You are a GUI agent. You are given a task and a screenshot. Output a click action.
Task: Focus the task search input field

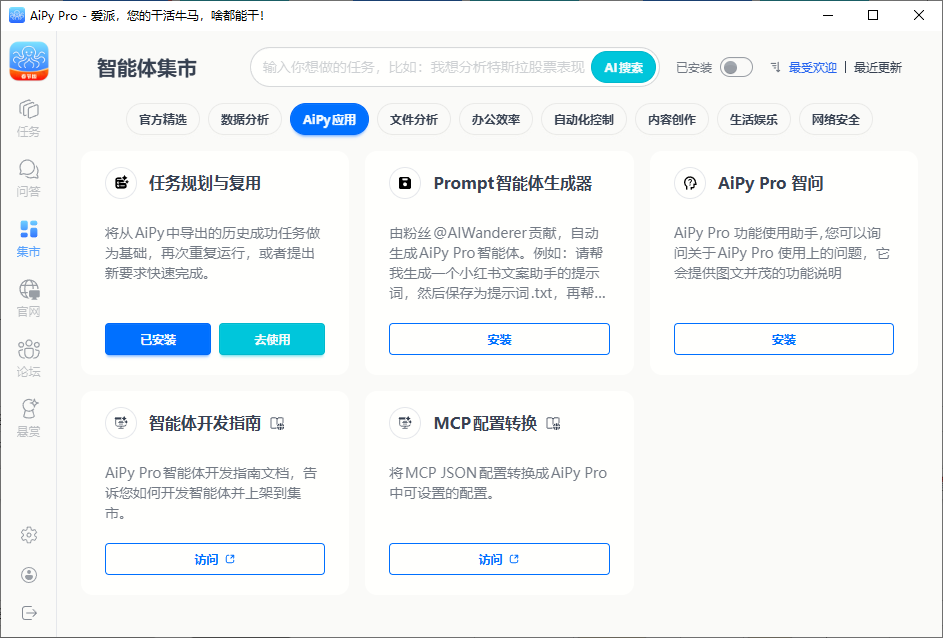click(420, 68)
